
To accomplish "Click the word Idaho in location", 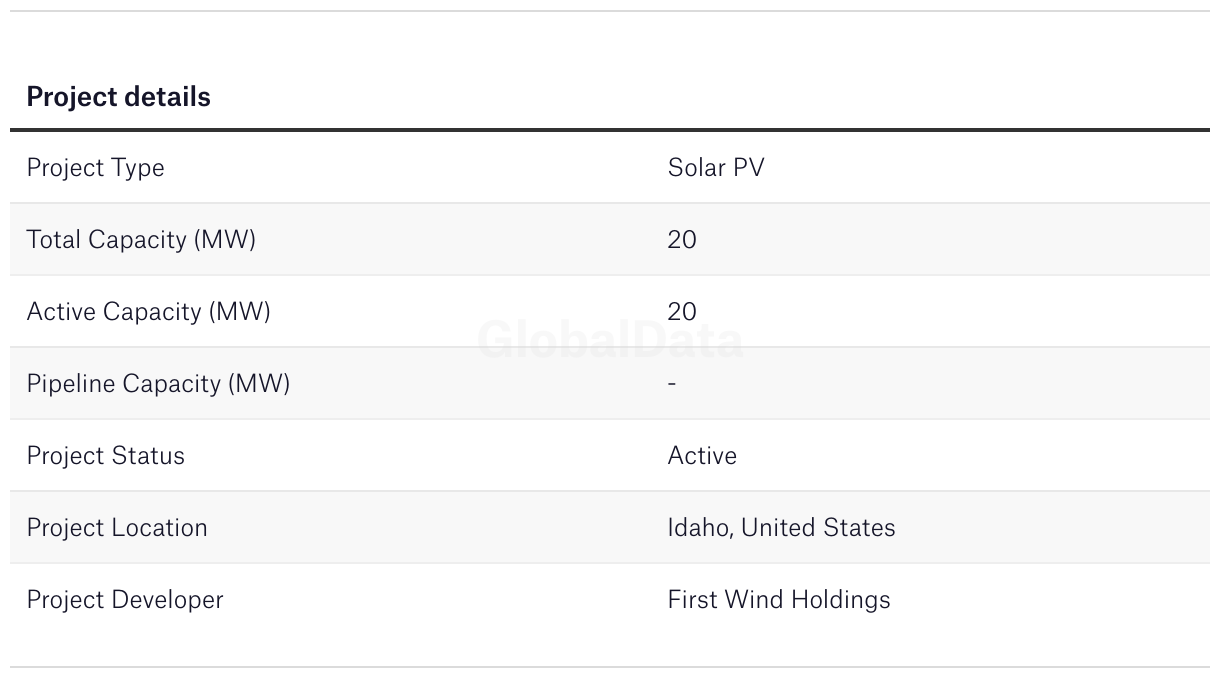I will pyautogui.click(x=698, y=528).
